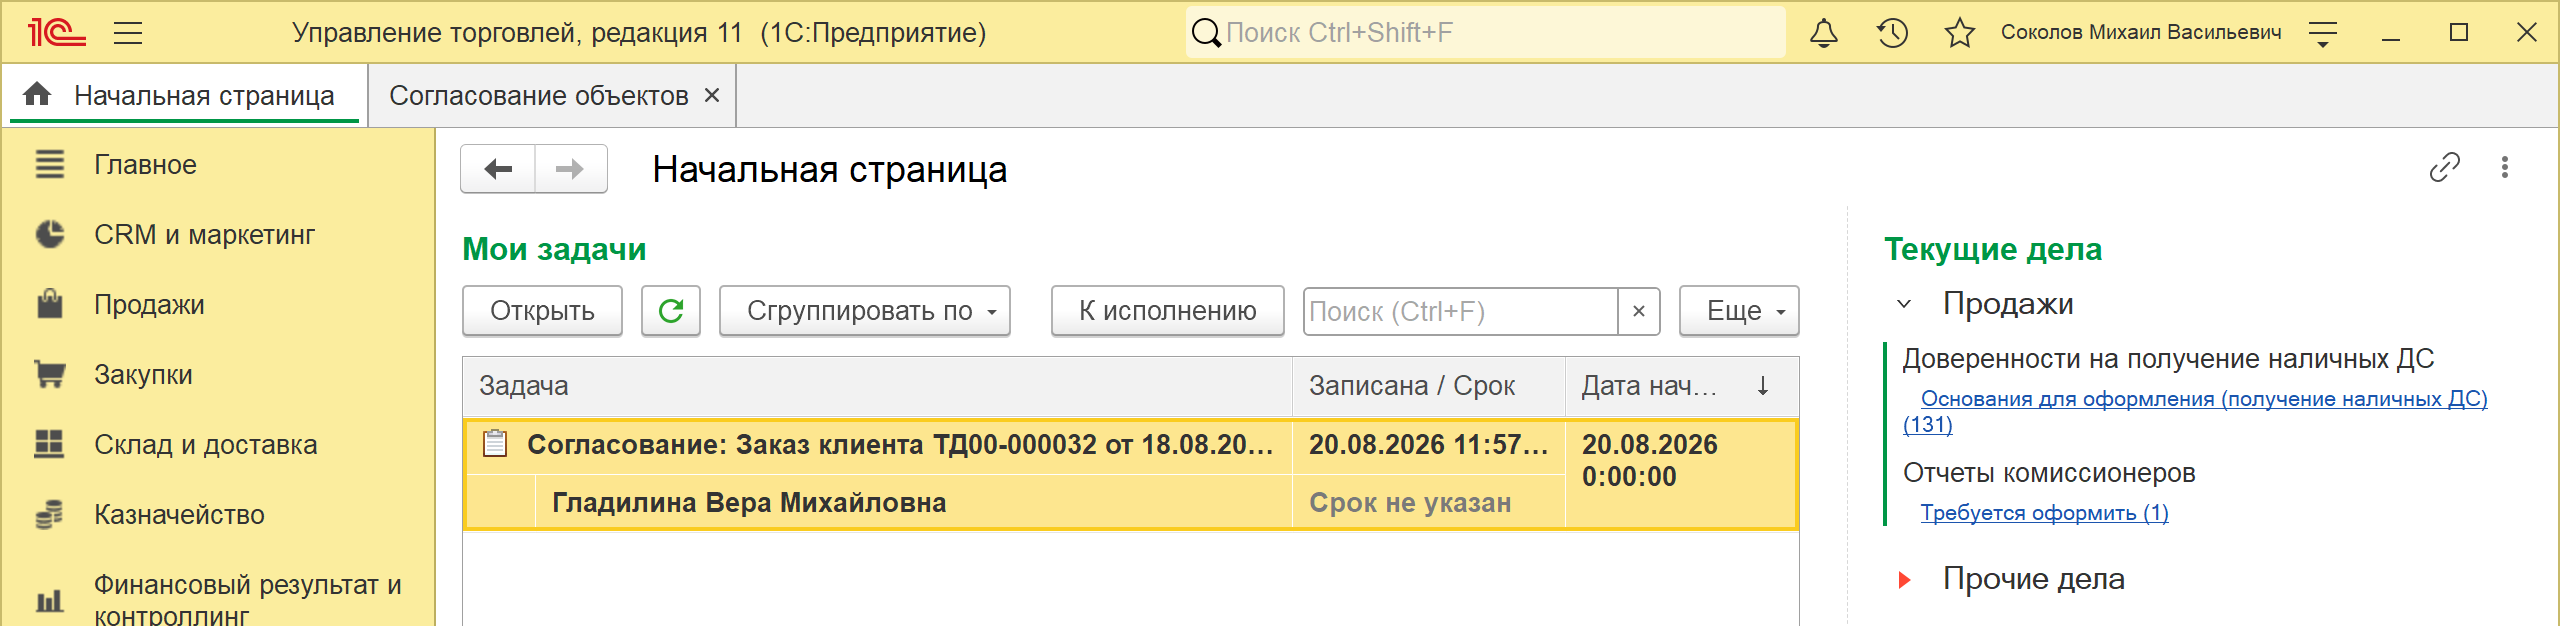Expand the Прочие дела section
Screen dimensions: 2560x626
click(x=1904, y=580)
